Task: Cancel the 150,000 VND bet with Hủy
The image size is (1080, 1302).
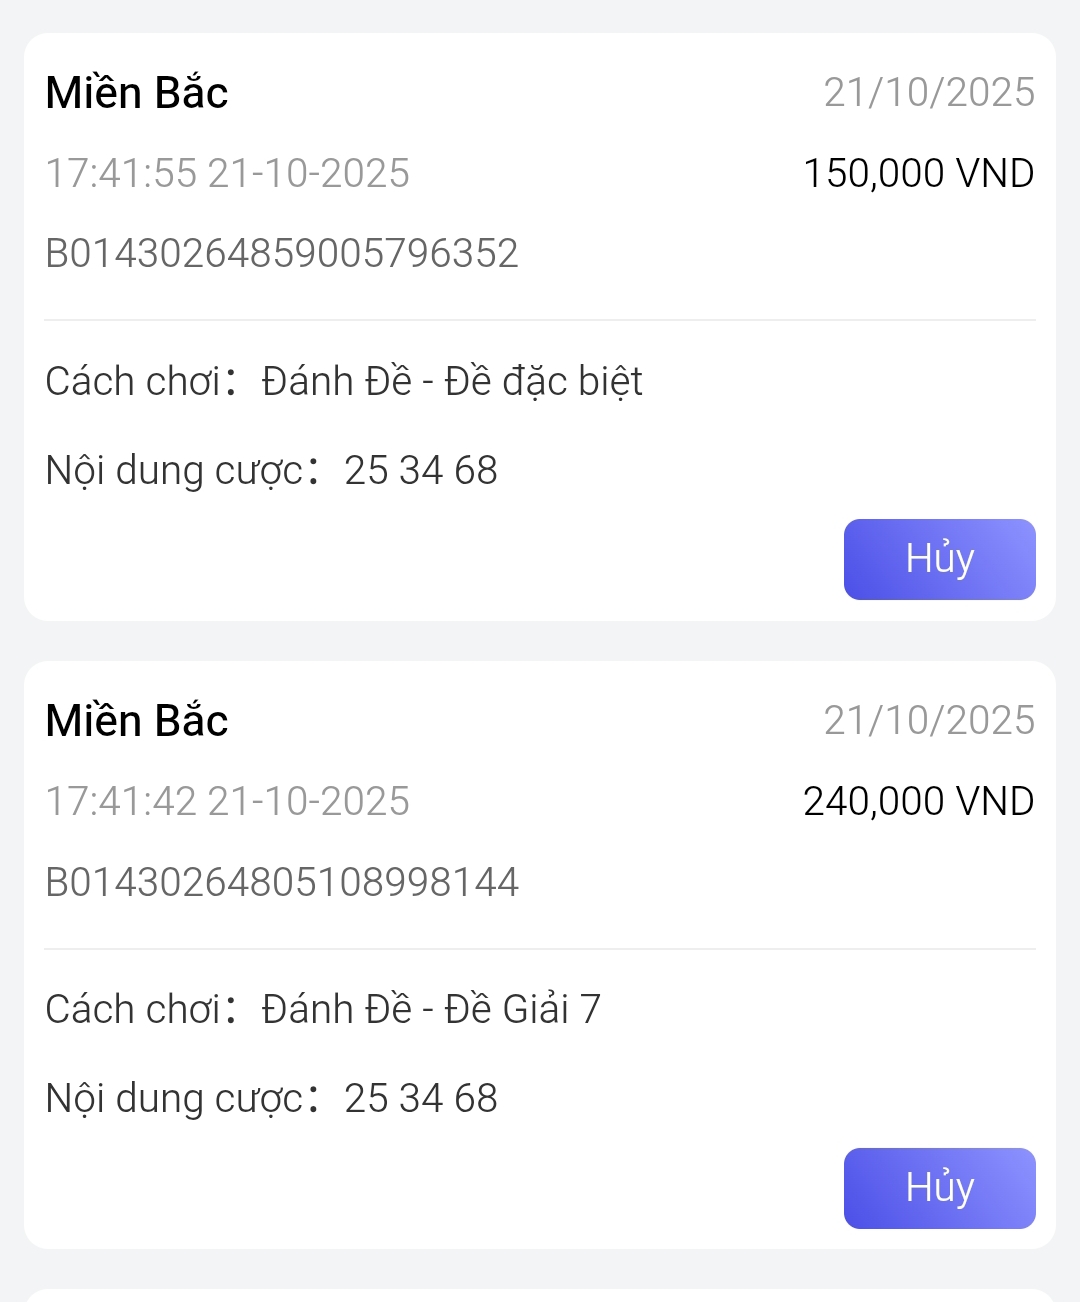Action: tap(939, 559)
